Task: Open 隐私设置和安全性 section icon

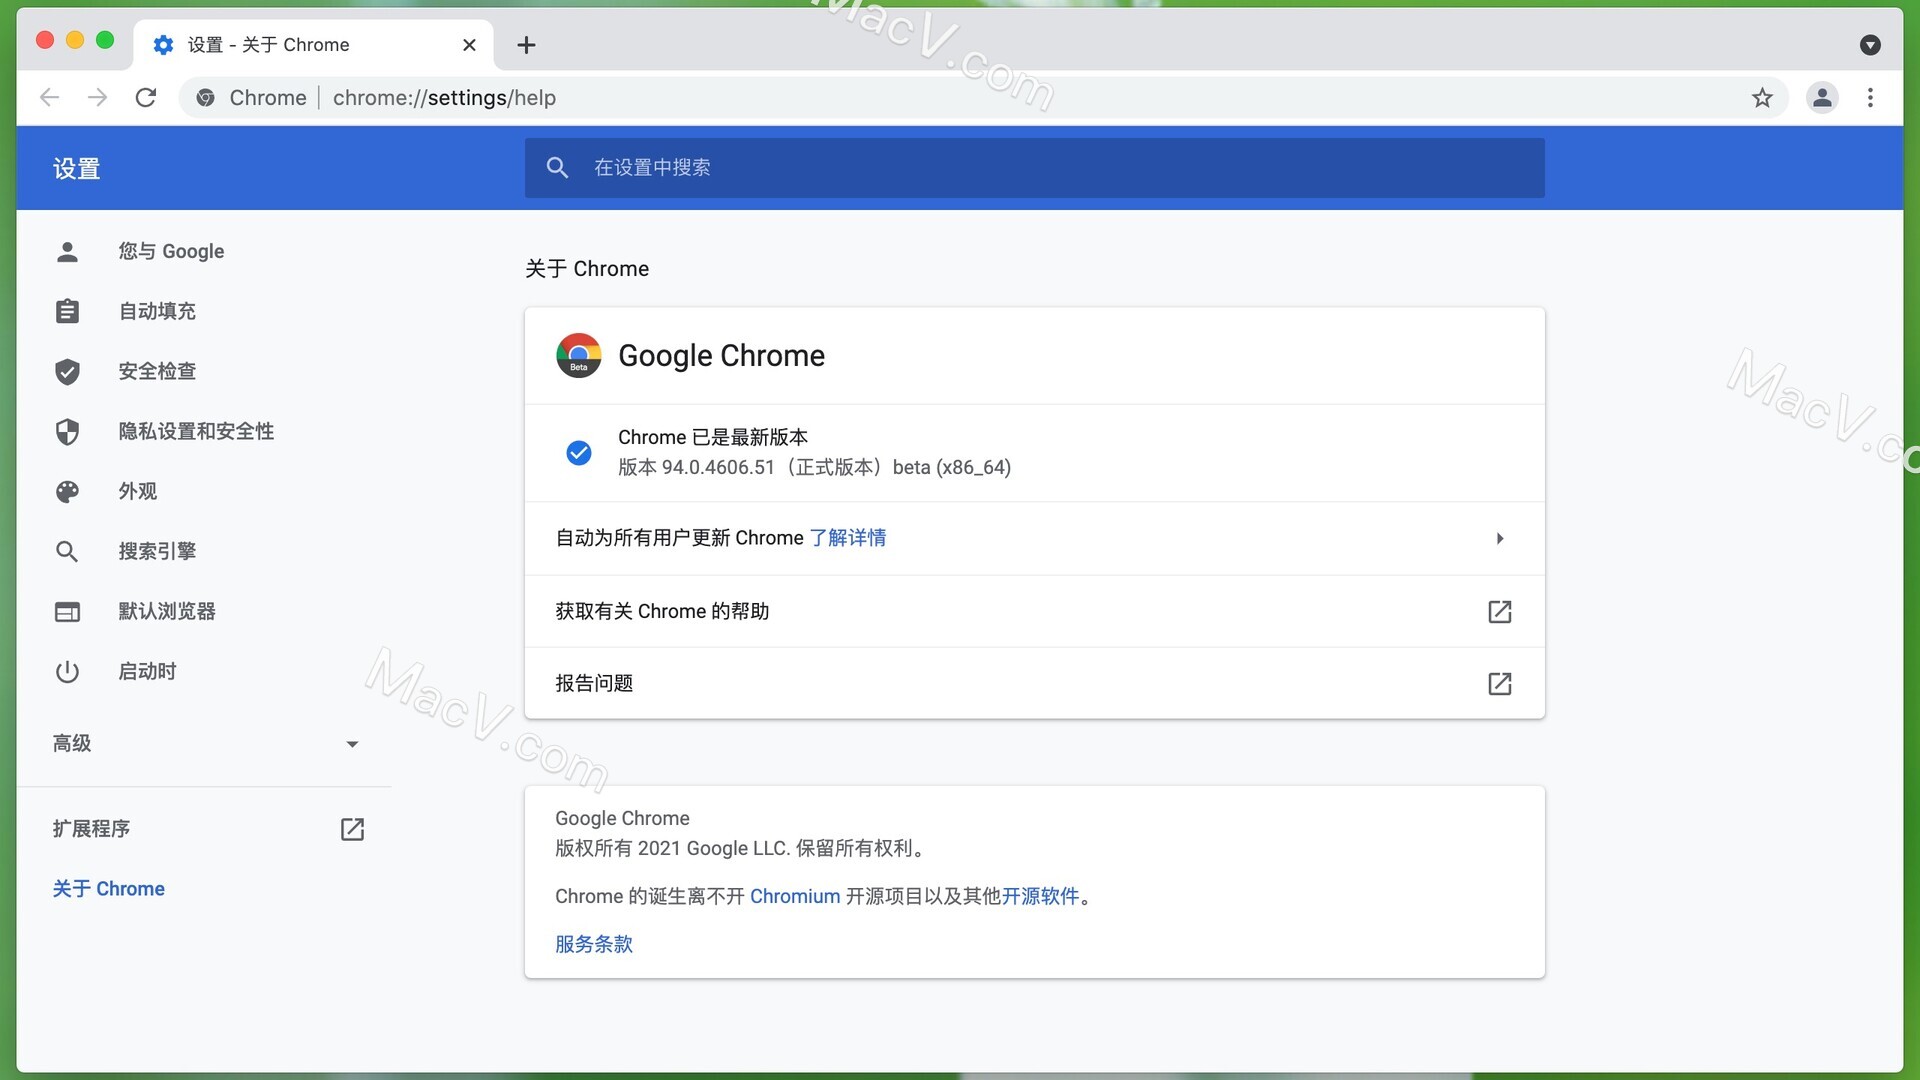Action: (67, 431)
